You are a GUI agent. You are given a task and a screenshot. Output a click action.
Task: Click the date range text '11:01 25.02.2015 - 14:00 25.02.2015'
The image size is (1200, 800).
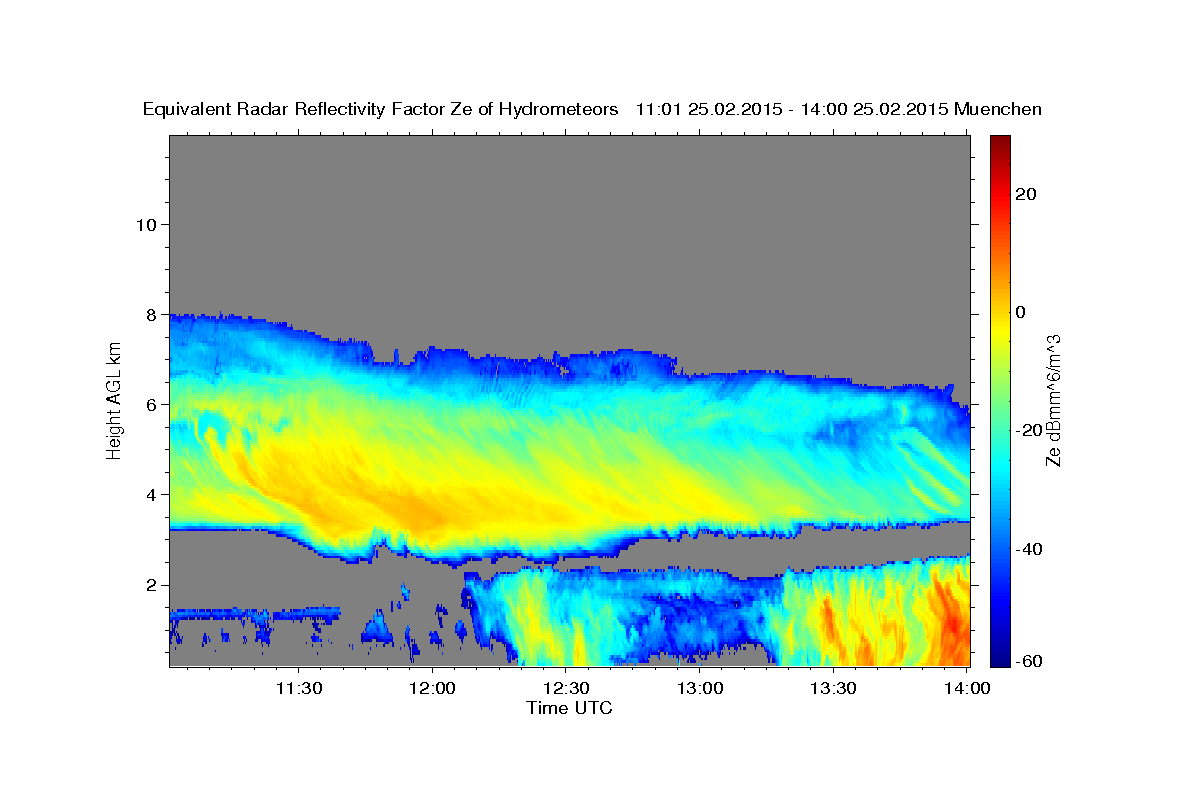coord(792,109)
